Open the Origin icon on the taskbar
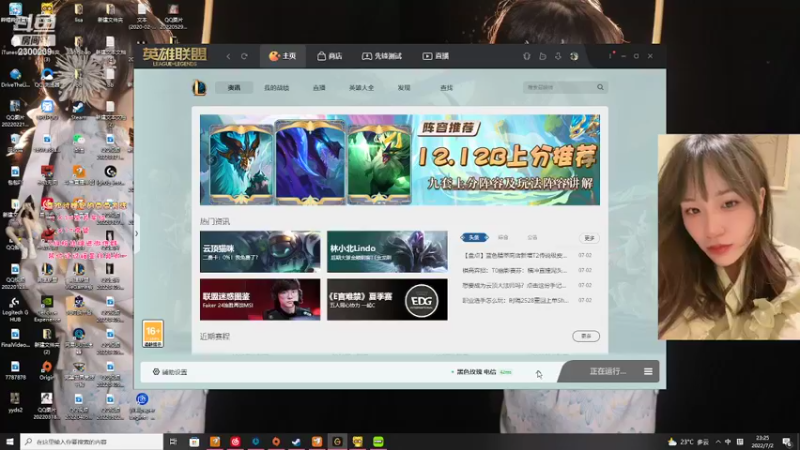The width and height of the screenshot is (800, 450). click(x=276, y=441)
